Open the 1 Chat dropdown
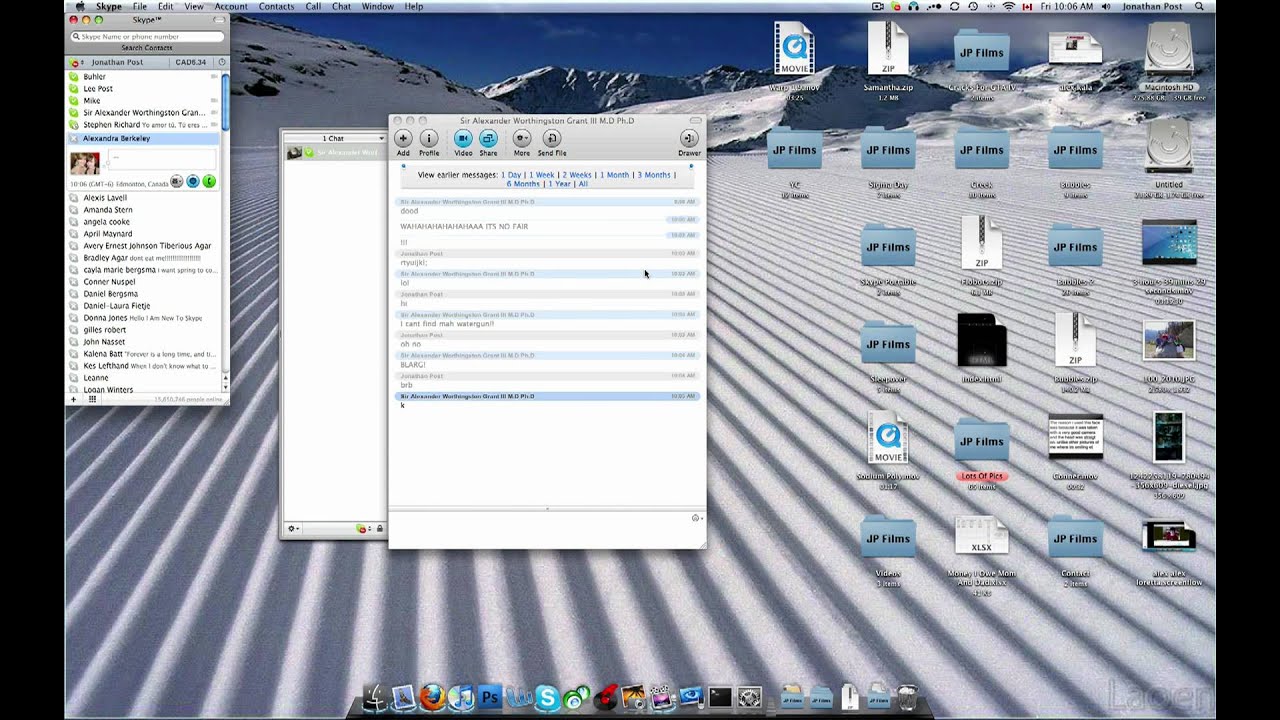Viewport: 1280px width, 720px height. 333,138
